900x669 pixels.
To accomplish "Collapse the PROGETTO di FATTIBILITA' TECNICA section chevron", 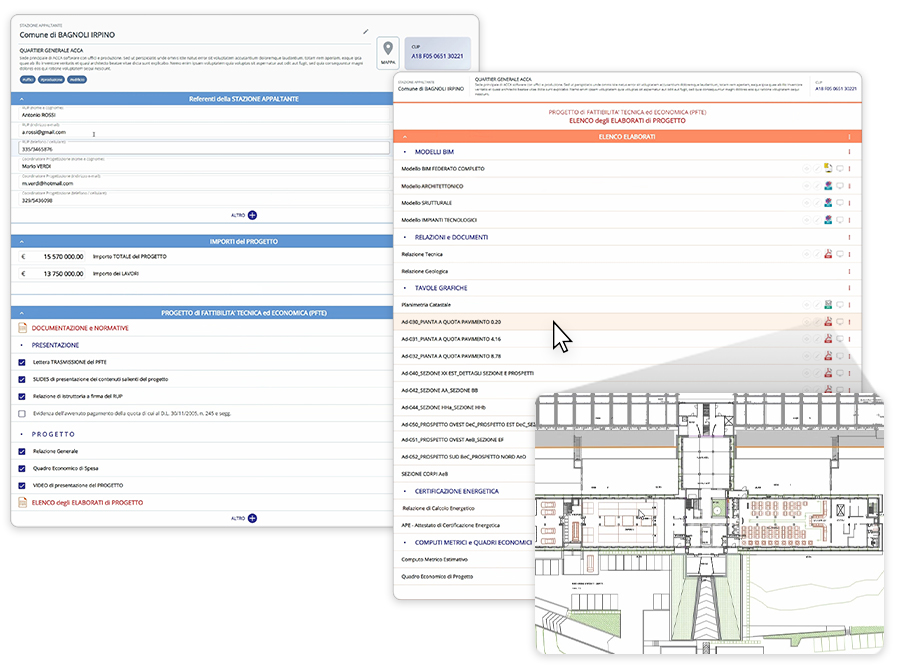I will tap(22, 313).
